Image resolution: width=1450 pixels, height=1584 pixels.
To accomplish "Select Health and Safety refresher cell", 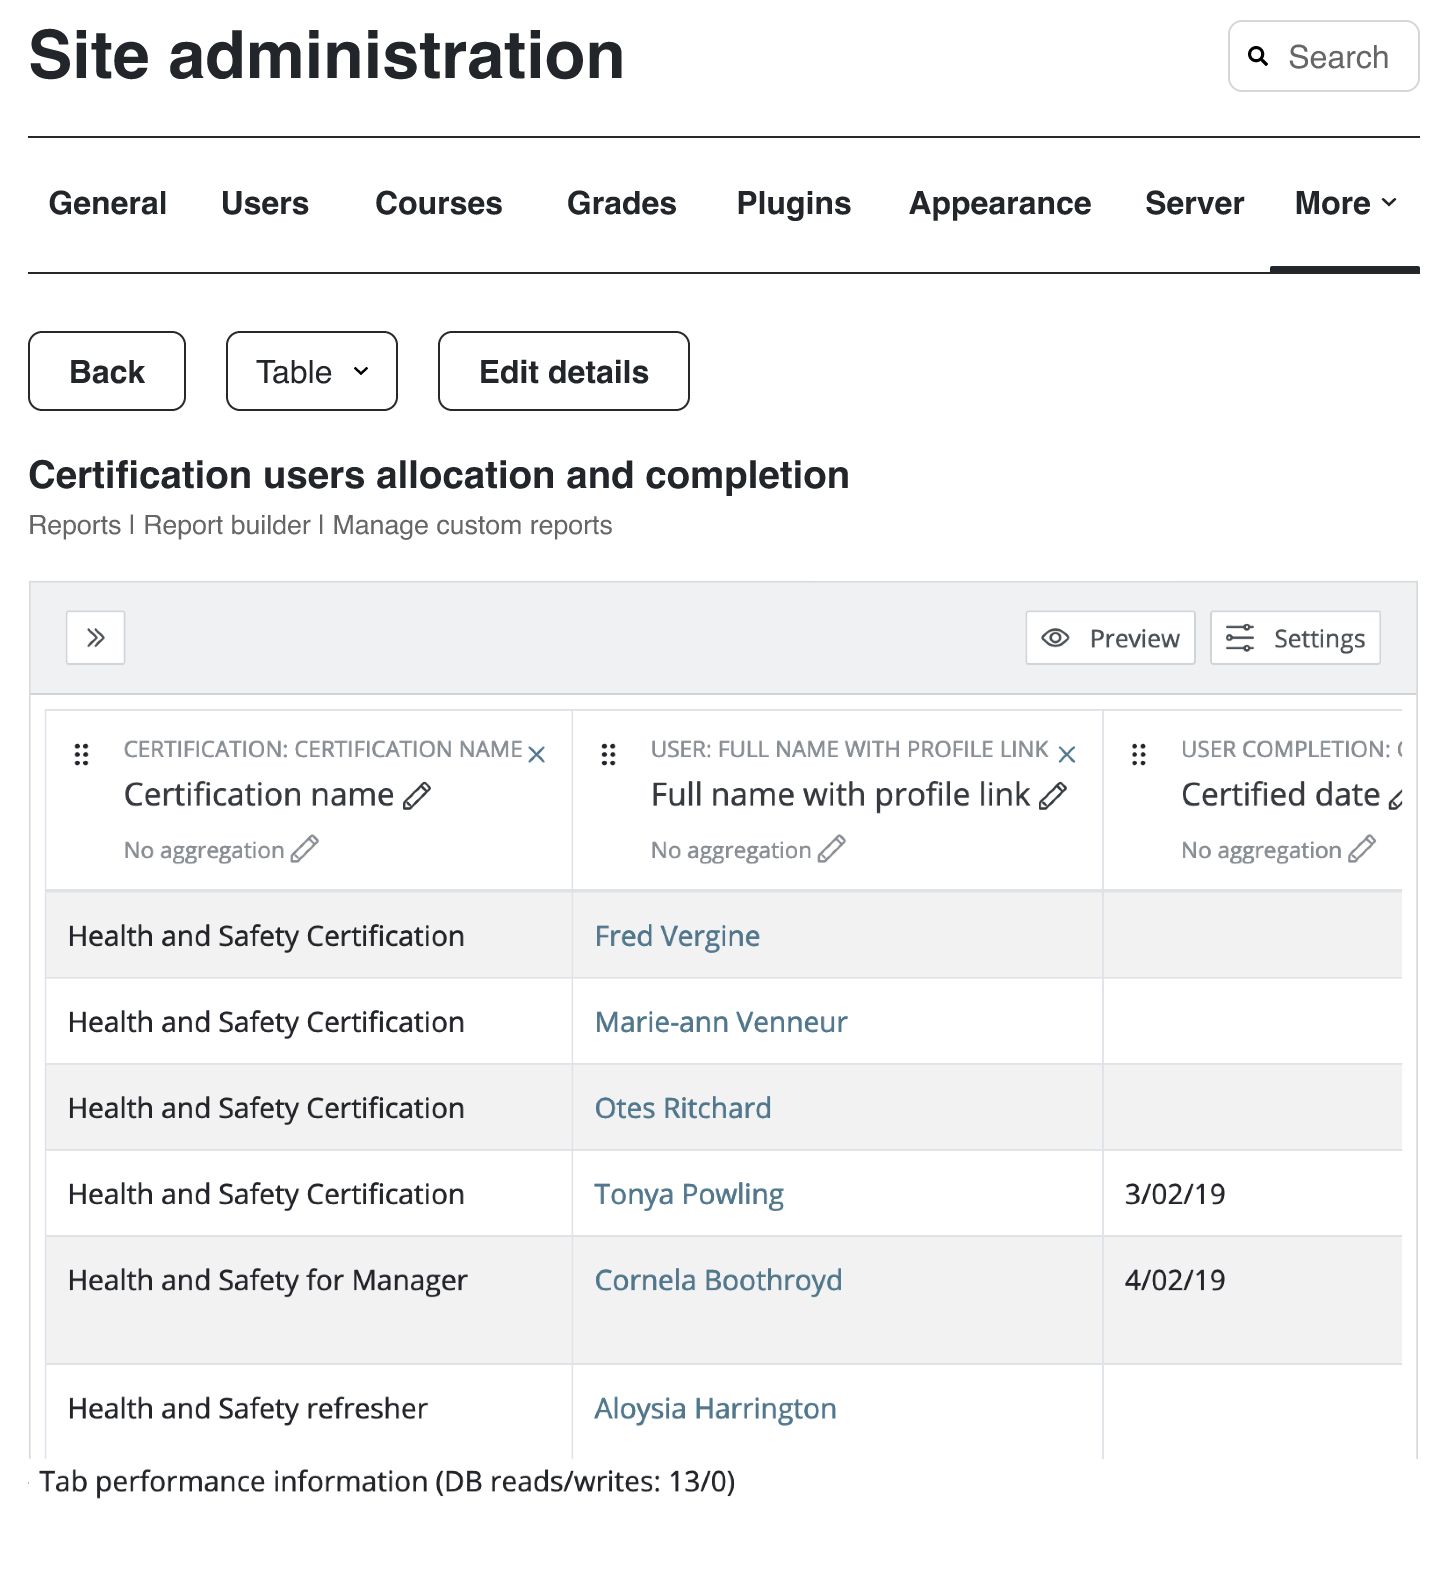I will click(x=309, y=1411).
